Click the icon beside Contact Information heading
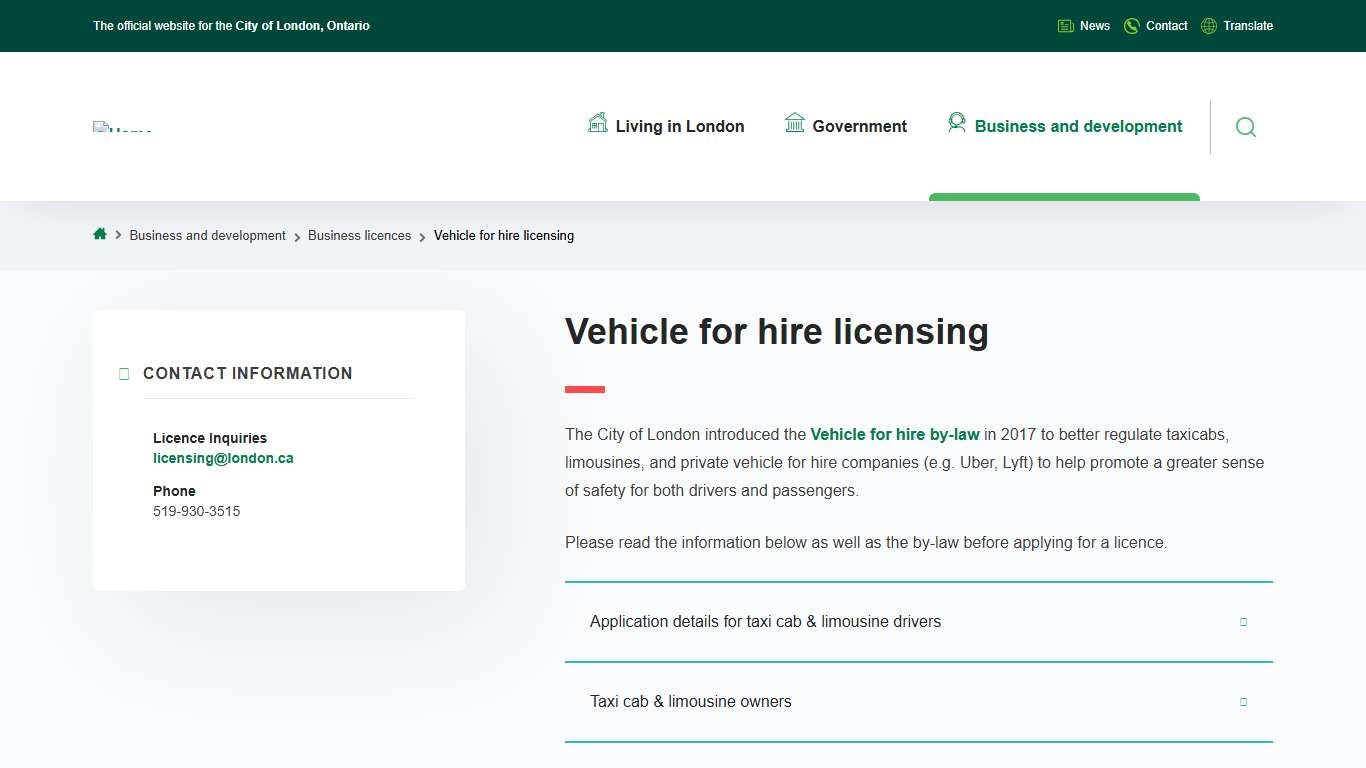 pos(124,373)
